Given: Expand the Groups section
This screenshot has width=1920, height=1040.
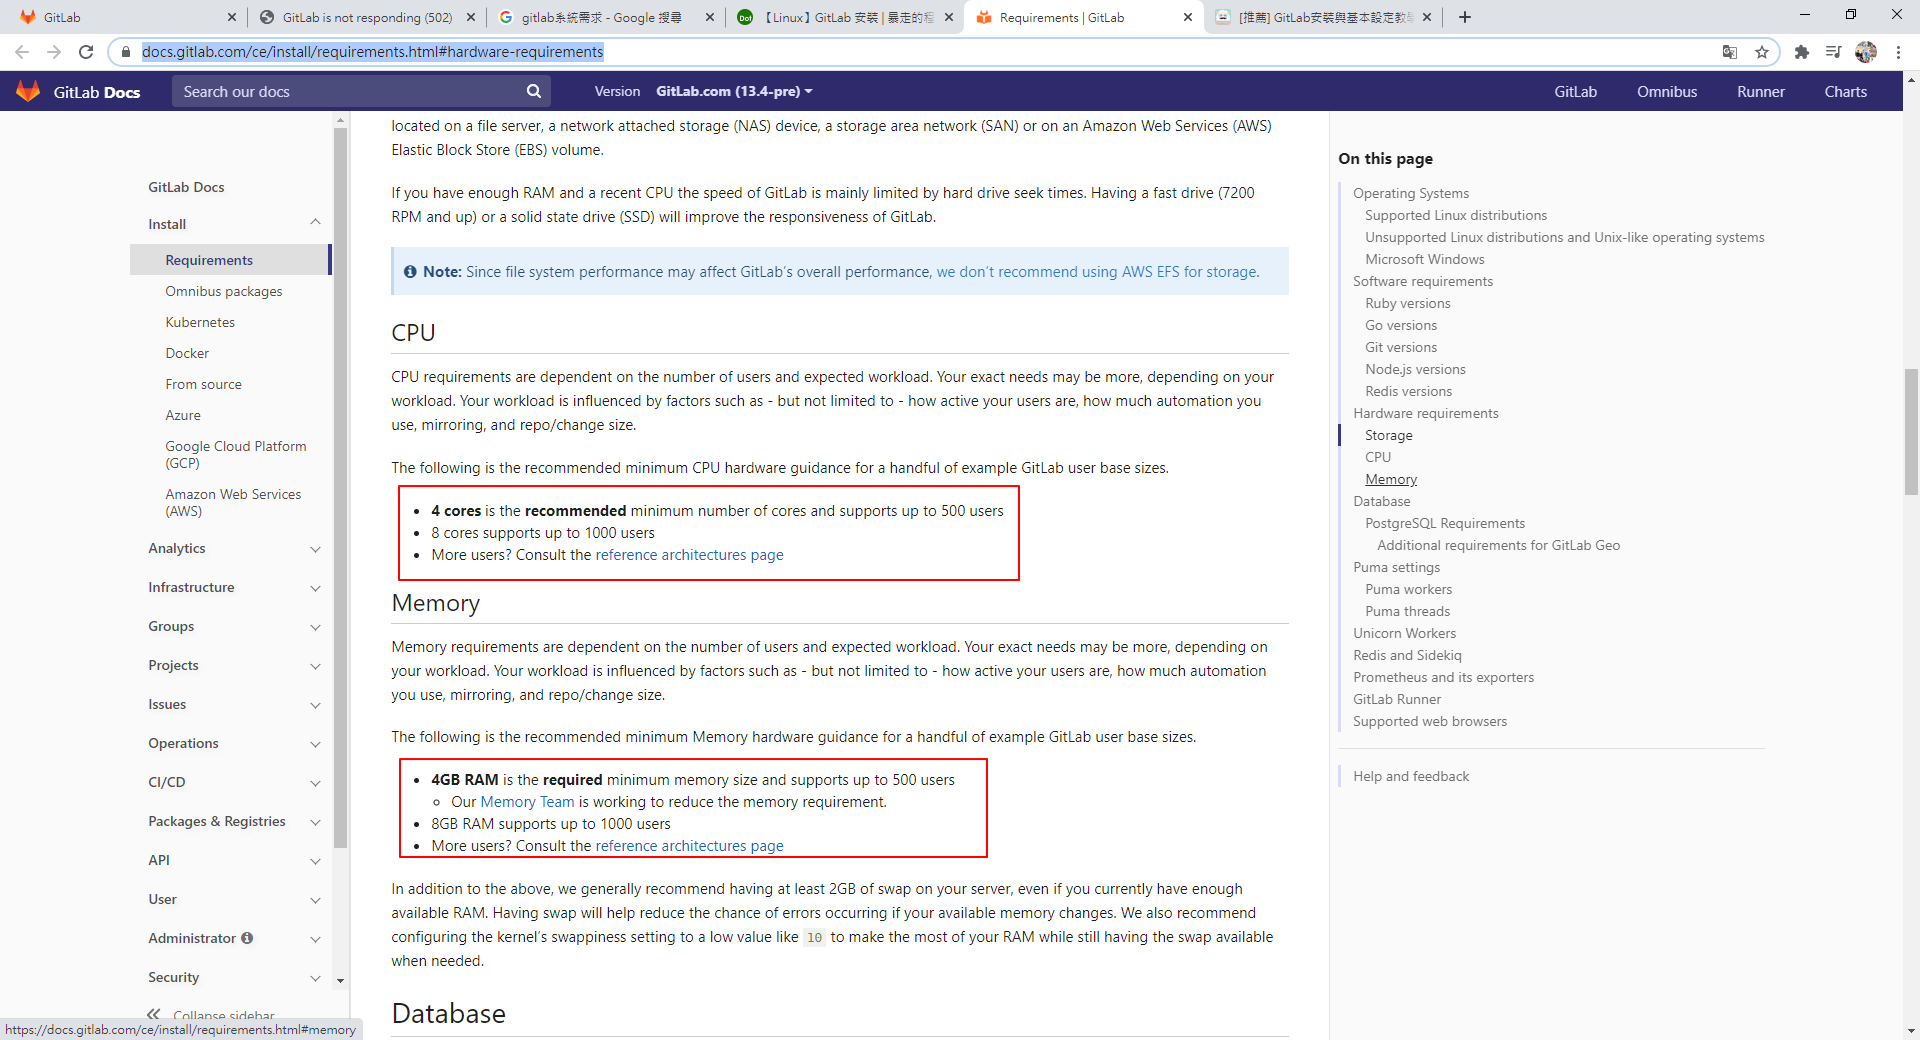Looking at the screenshot, I should [x=315, y=627].
